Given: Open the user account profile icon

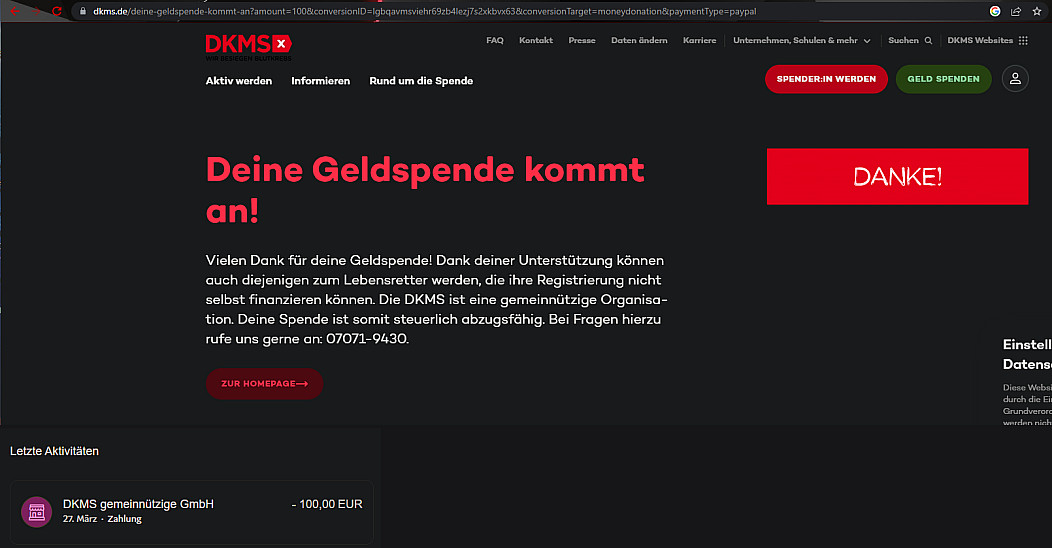Looking at the screenshot, I should coord(1015,79).
